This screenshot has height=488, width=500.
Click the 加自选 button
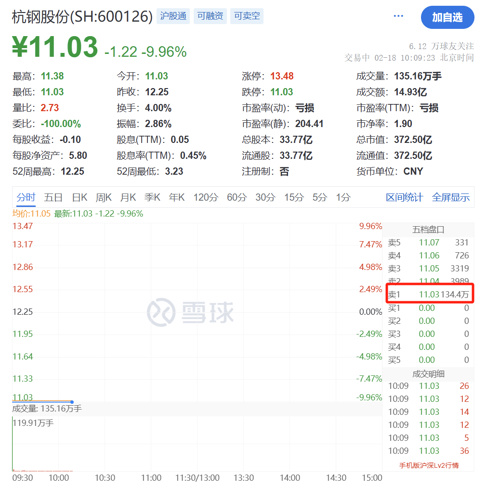(x=447, y=17)
